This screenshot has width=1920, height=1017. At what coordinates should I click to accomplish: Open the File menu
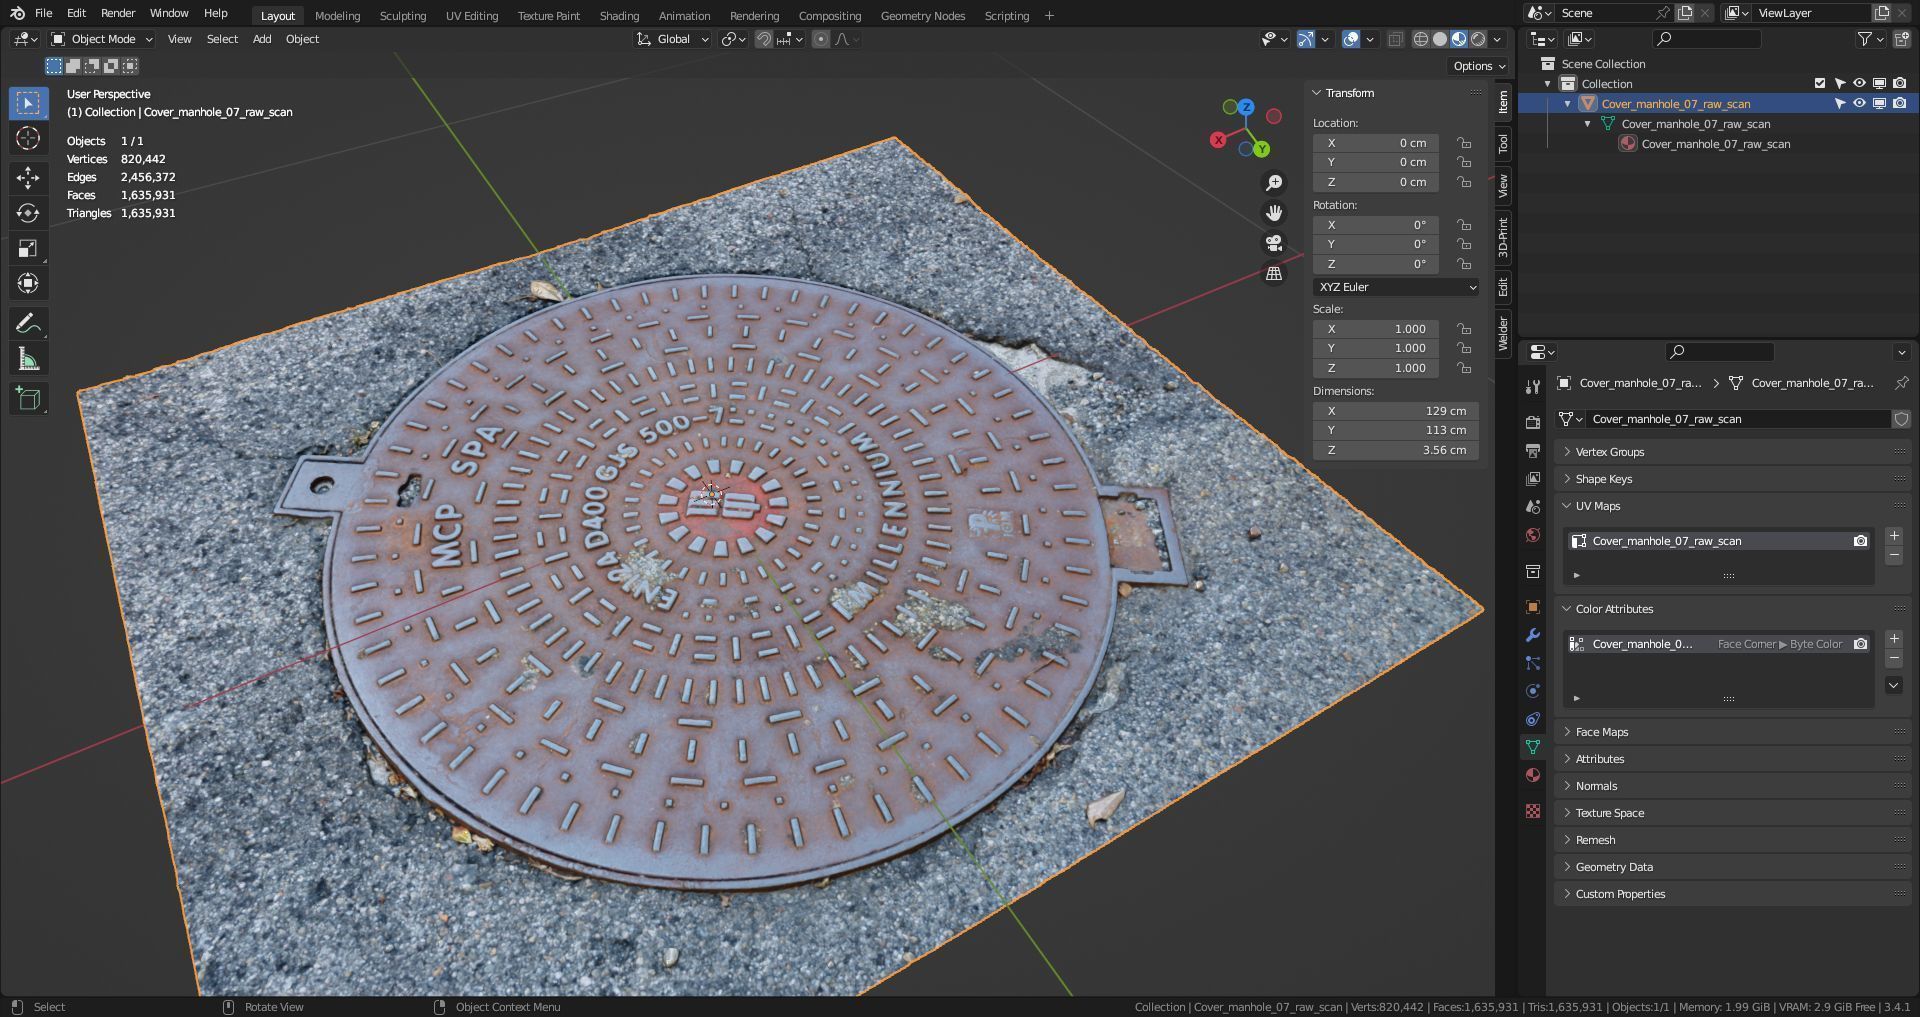coord(43,13)
